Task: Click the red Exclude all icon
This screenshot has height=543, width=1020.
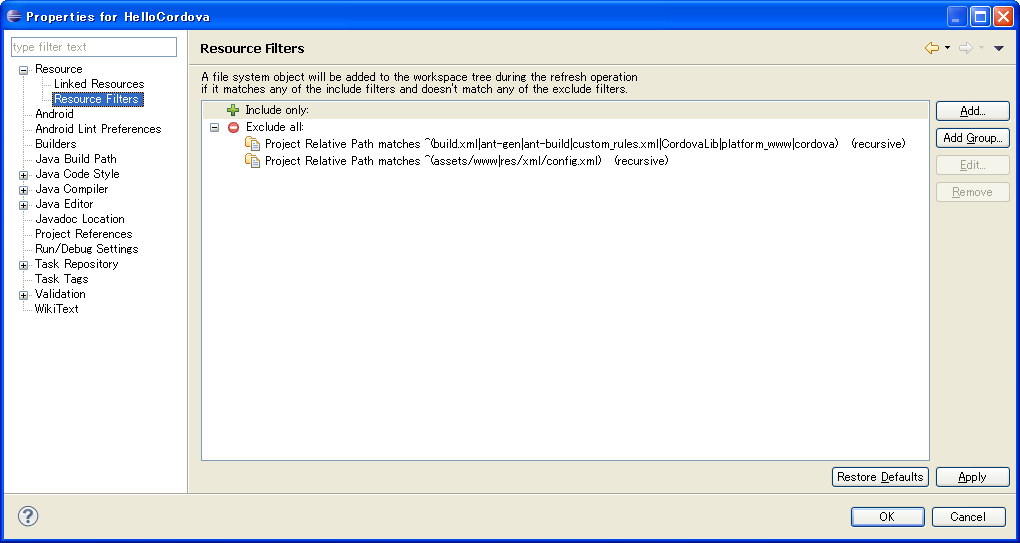Action: (233, 127)
